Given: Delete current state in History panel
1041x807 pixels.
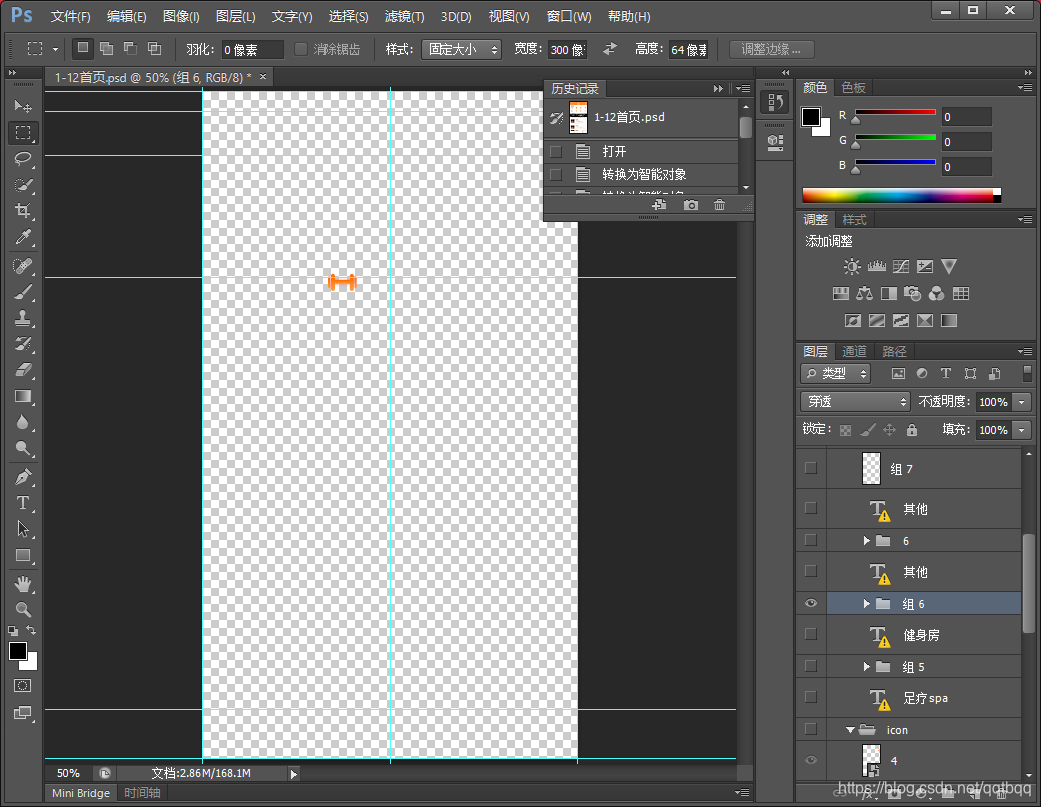Looking at the screenshot, I should point(719,205).
